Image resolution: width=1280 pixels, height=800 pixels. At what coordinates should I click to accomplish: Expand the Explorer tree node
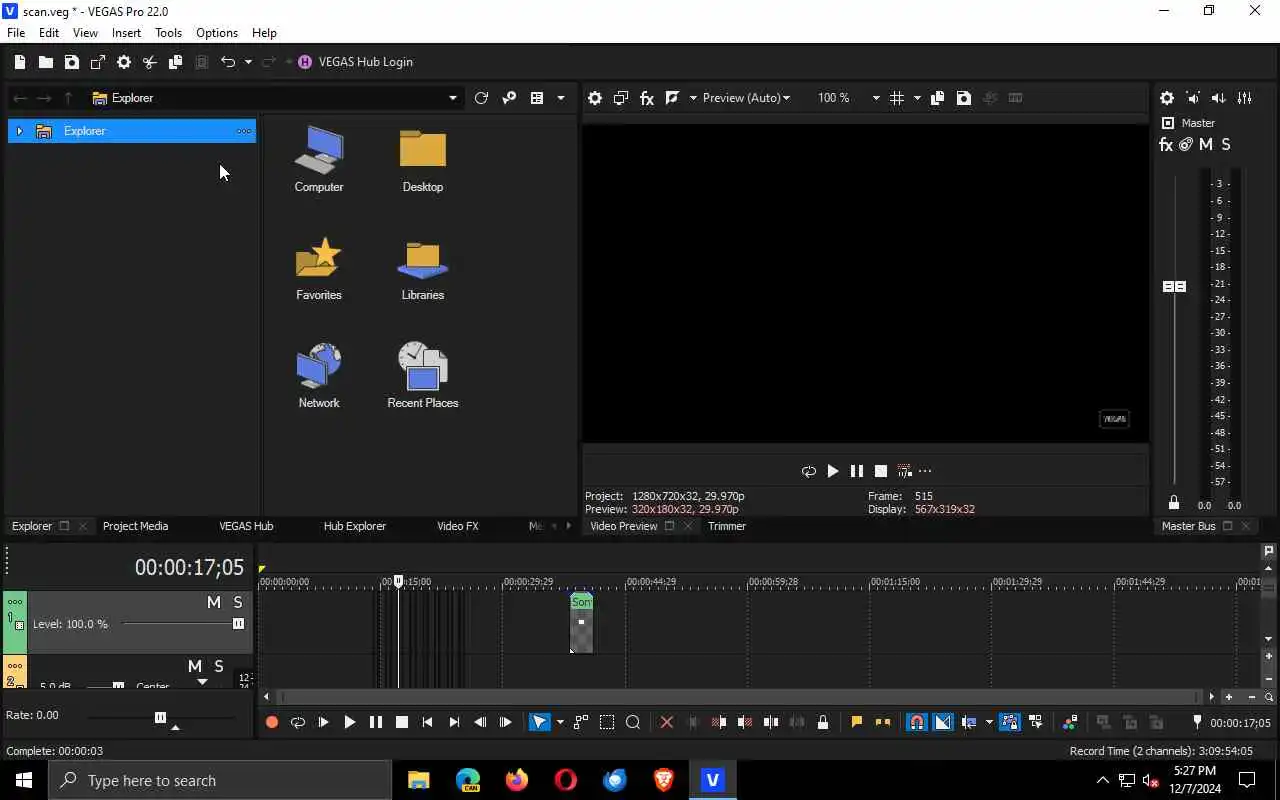pyautogui.click(x=19, y=131)
